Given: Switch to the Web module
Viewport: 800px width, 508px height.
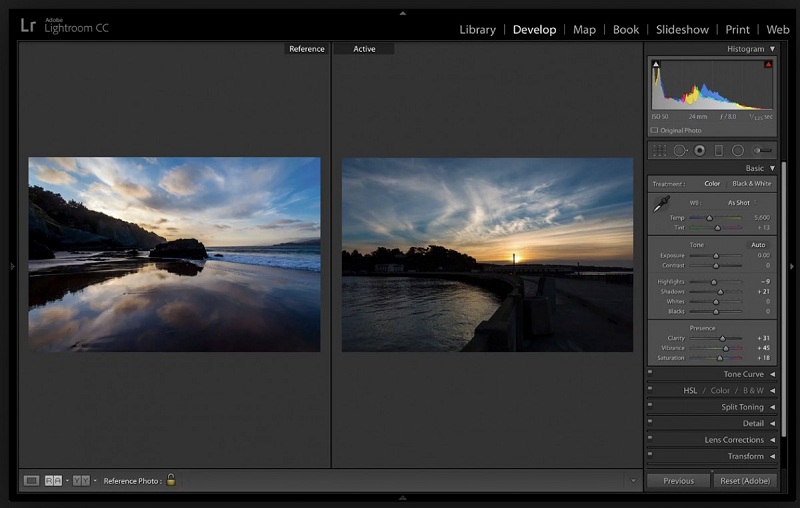Looking at the screenshot, I should [x=778, y=30].
